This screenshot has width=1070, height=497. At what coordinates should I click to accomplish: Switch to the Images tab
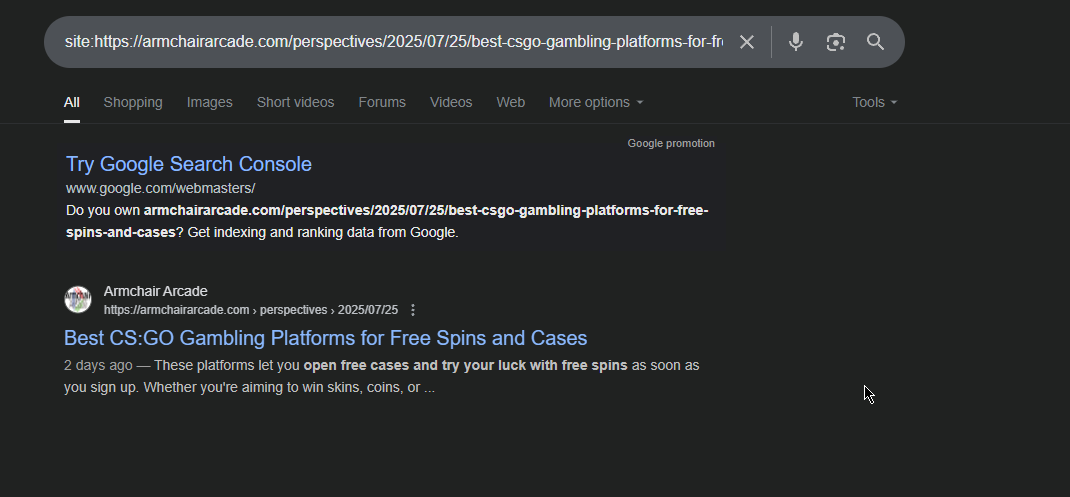pos(209,102)
